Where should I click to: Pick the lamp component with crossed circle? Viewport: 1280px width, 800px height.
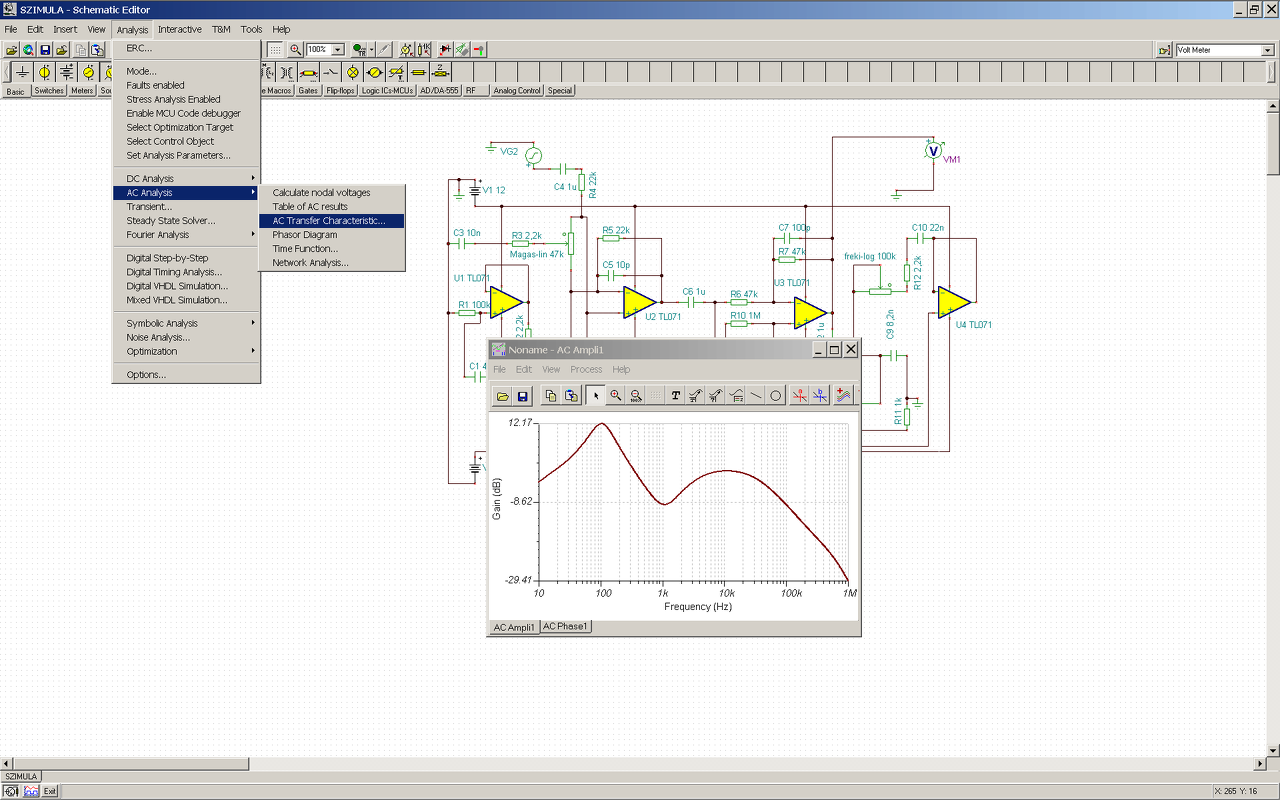point(352,72)
